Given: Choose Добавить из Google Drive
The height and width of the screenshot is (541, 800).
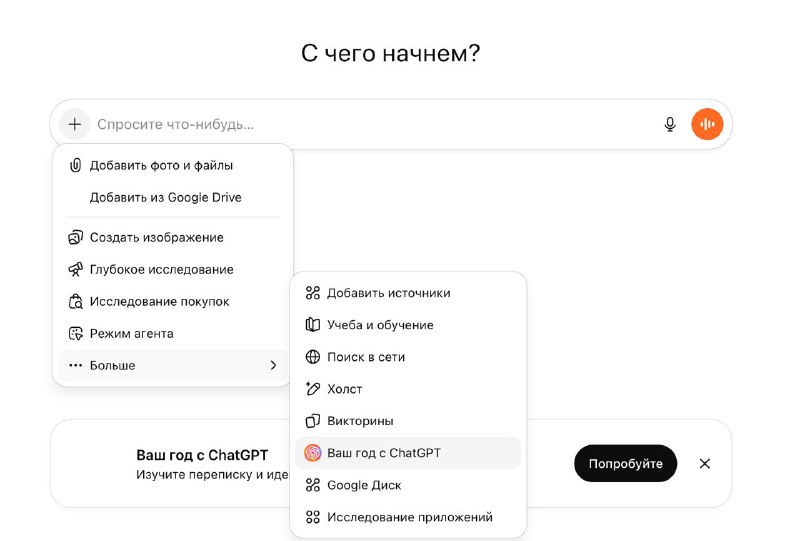Looking at the screenshot, I should tap(173, 198).
